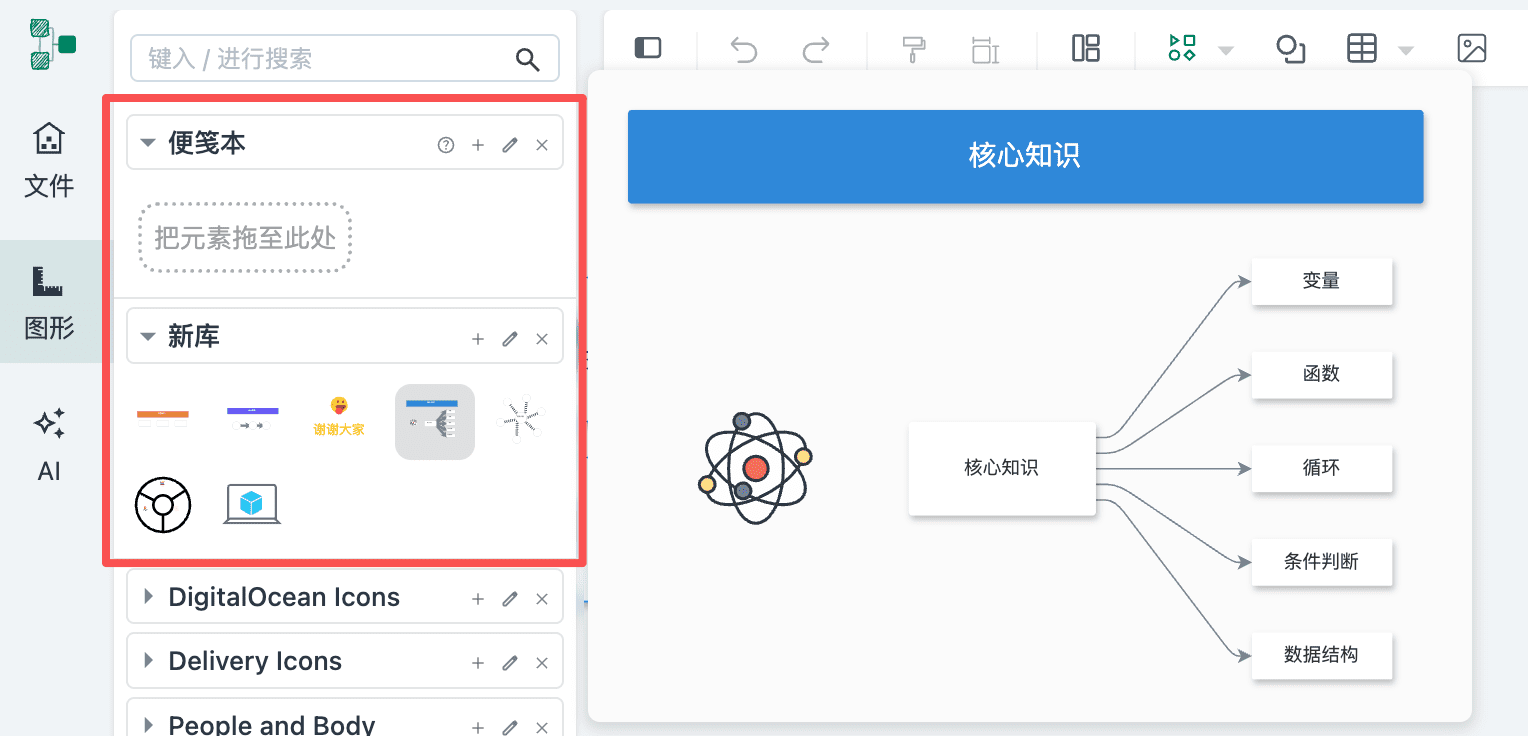The width and height of the screenshot is (1528, 736).
Task: Toggle the sidebar panel icon
Action: tap(648, 48)
